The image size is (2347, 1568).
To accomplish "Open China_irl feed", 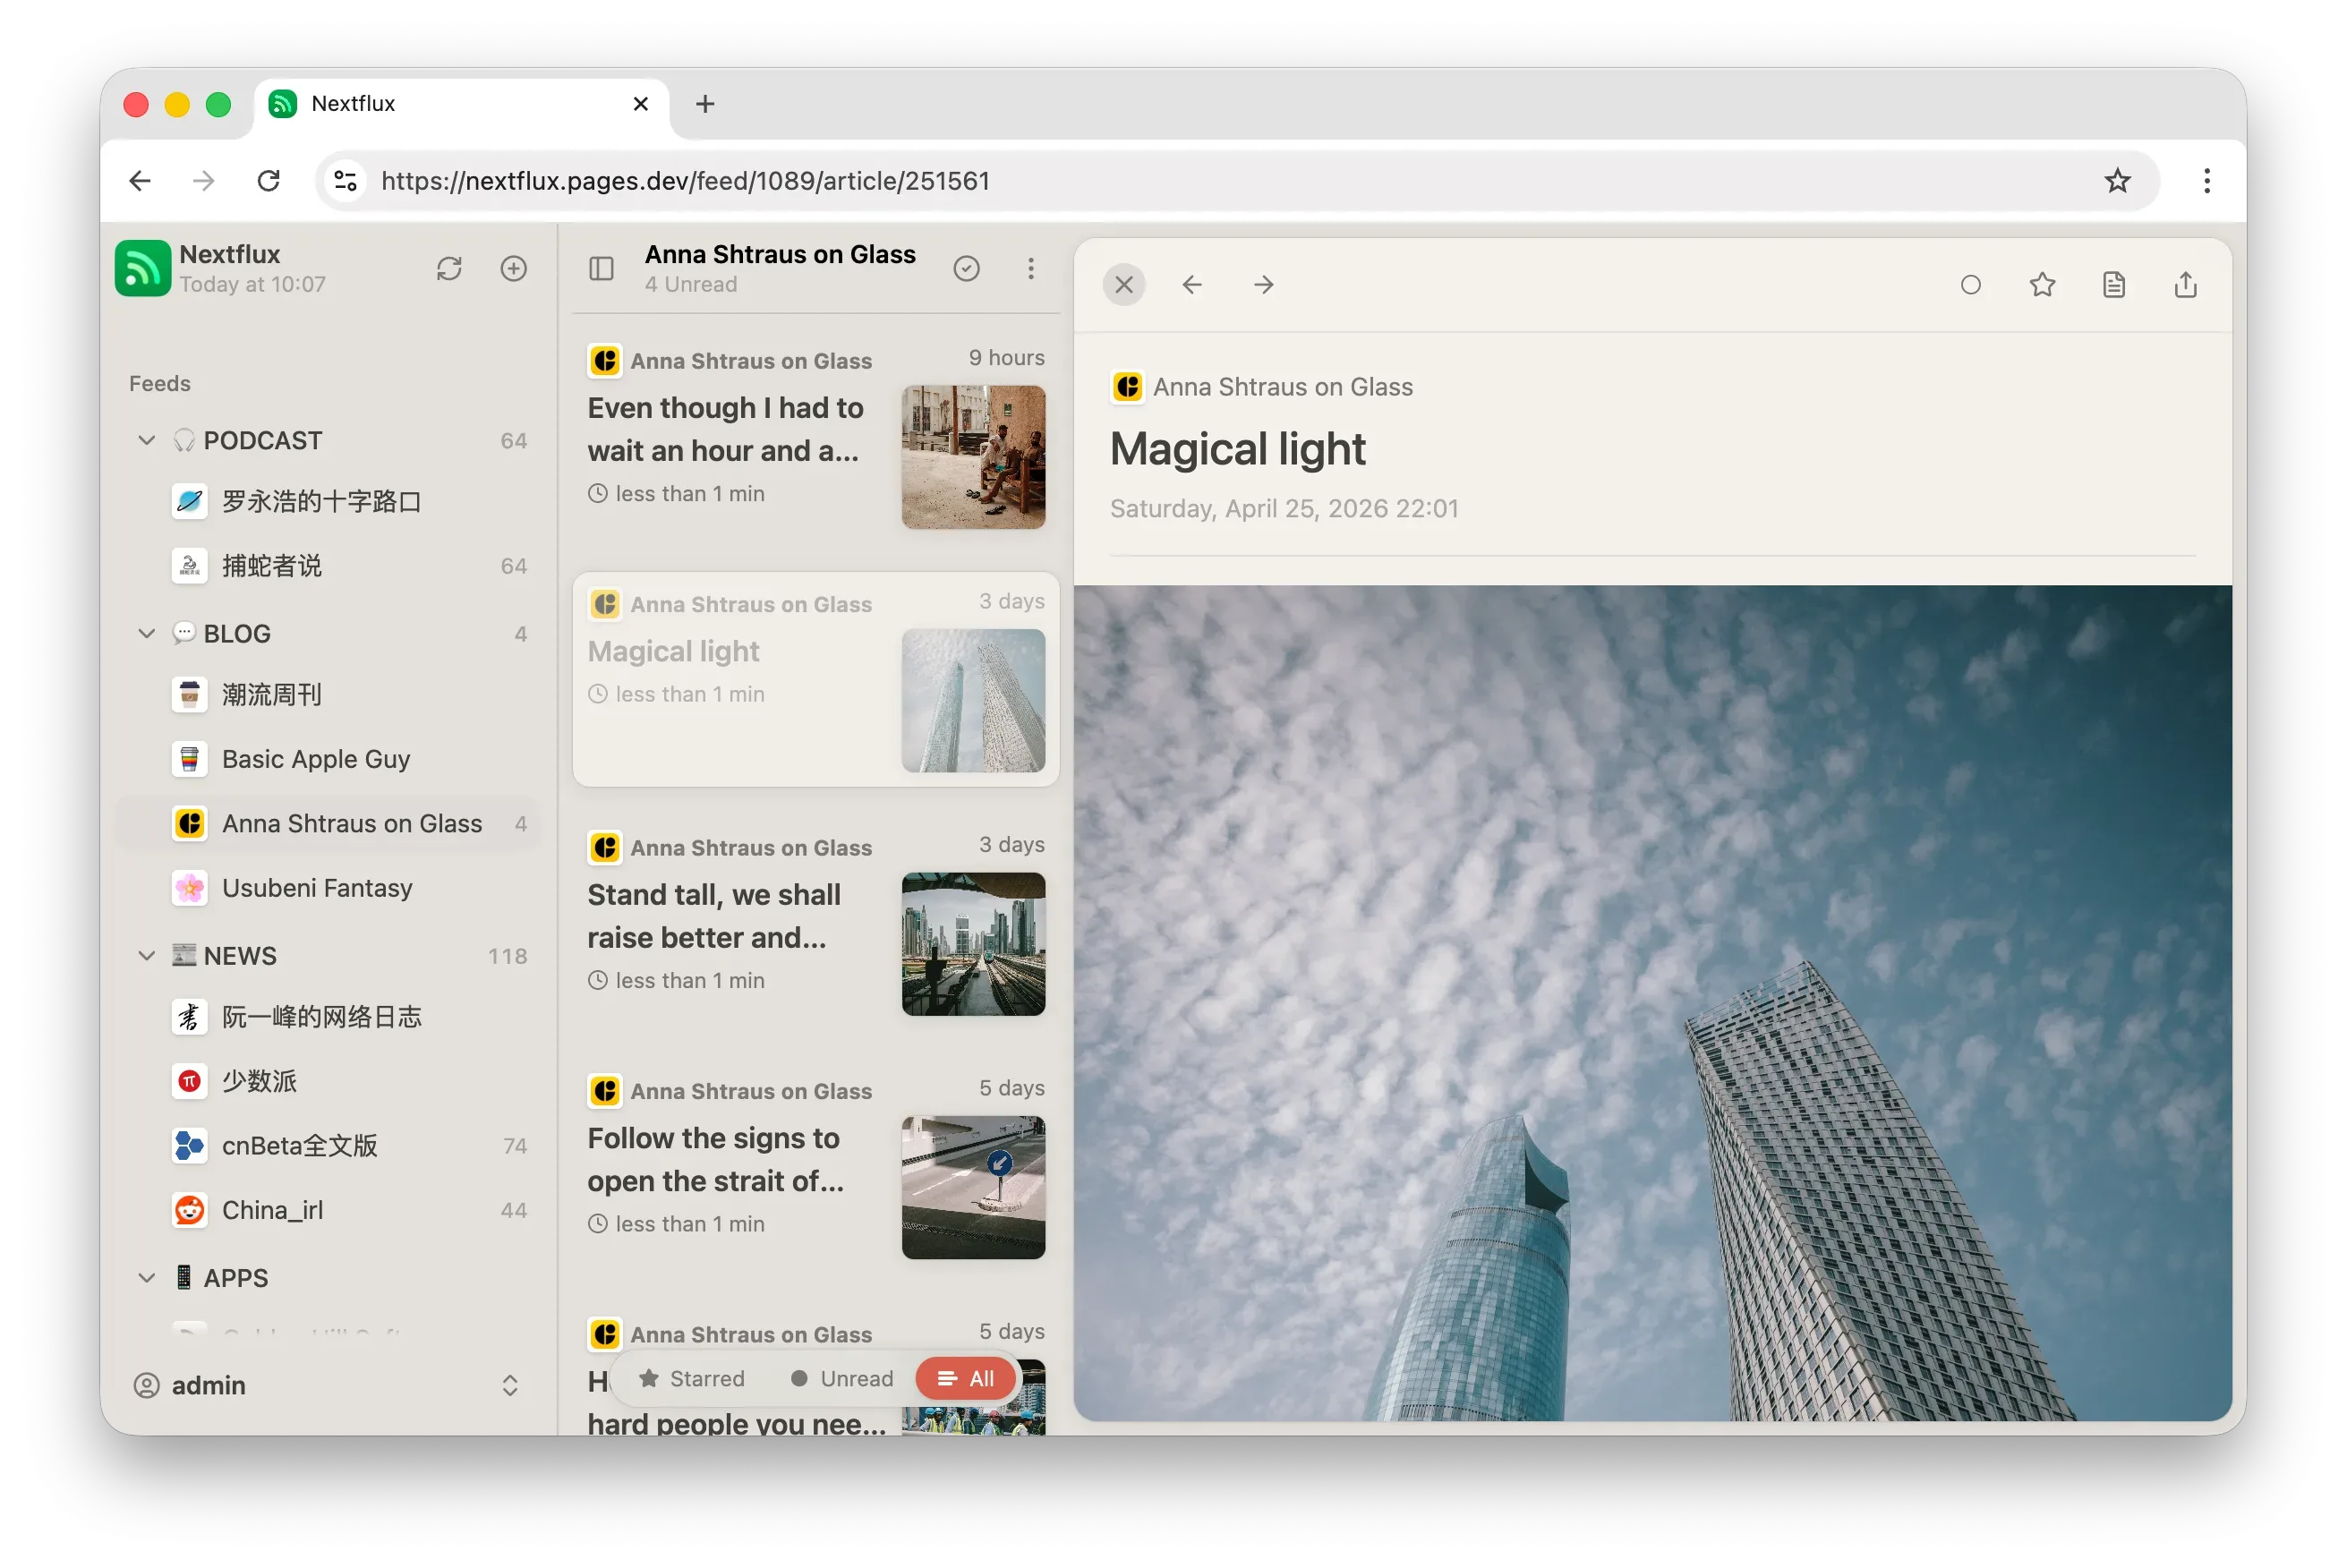I will [328, 1210].
